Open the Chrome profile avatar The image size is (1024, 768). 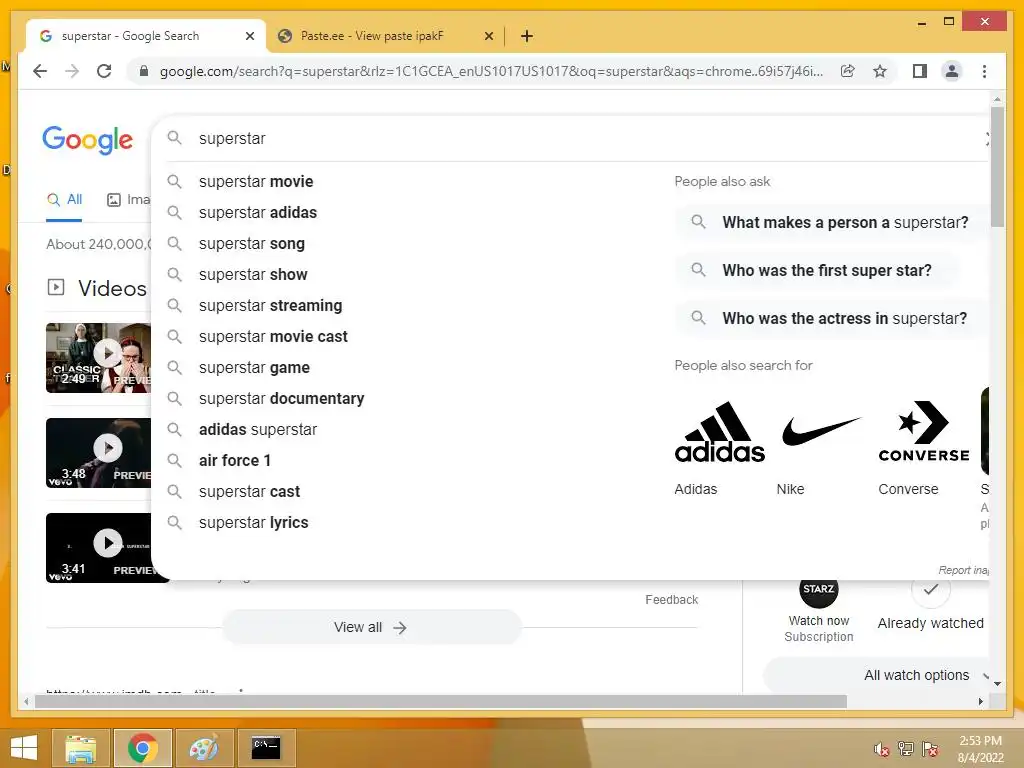coord(952,71)
